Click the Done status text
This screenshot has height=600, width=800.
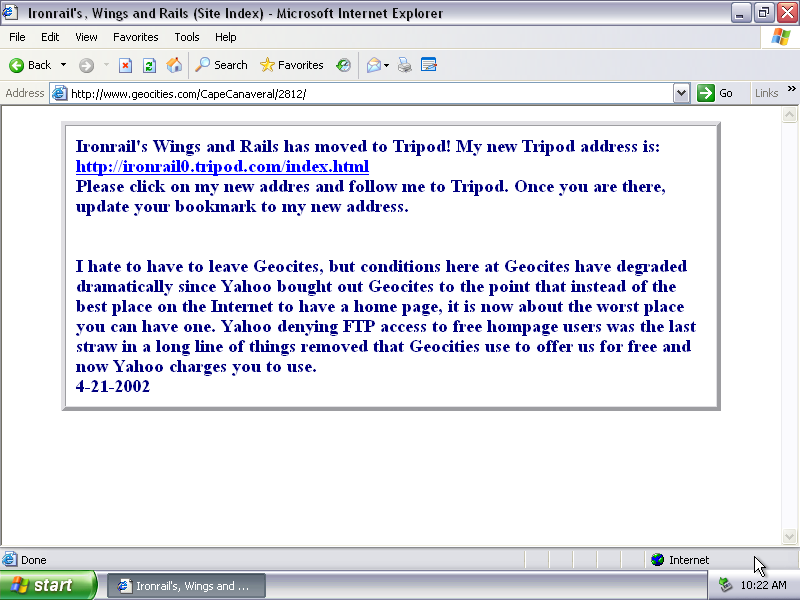pyautogui.click(x=34, y=560)
